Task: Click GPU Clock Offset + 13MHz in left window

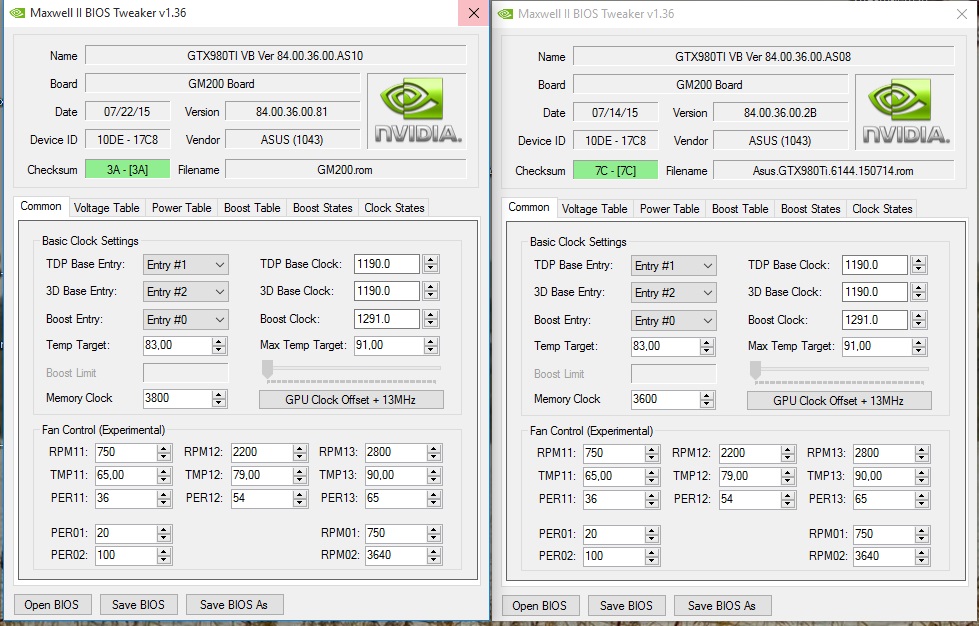Action: [351, 400]
